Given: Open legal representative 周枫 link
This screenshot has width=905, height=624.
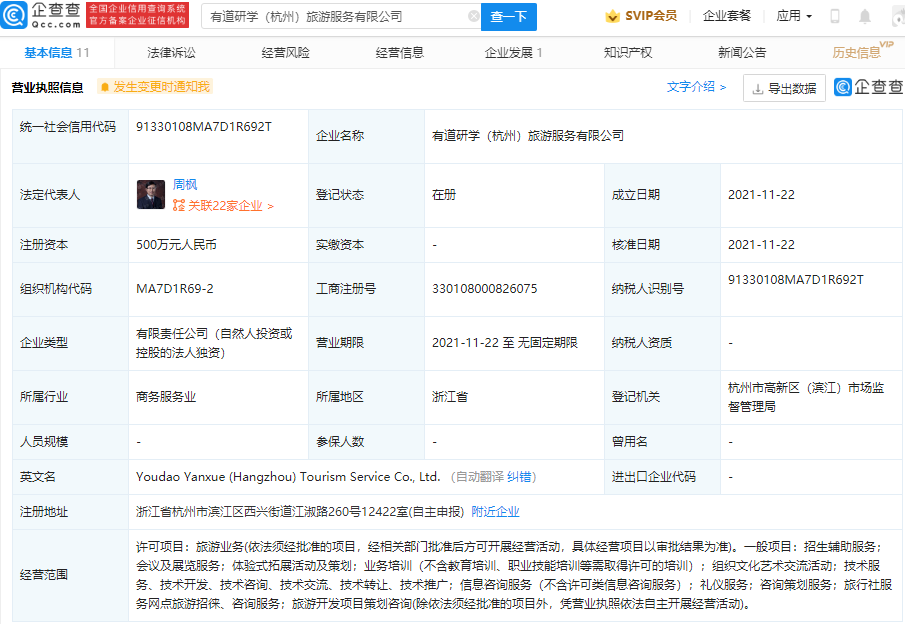Looking at the screenshot, I should [185, 185].
